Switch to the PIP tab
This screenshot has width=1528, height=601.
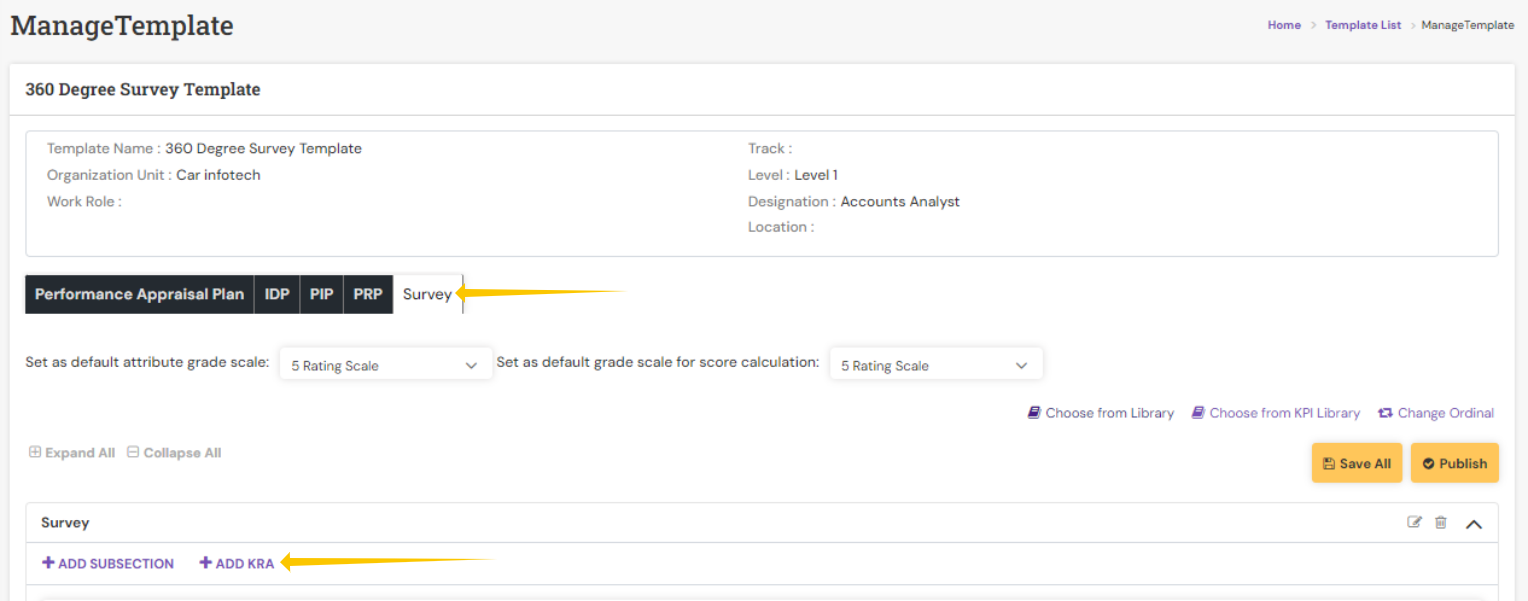[x=321, y=294]
